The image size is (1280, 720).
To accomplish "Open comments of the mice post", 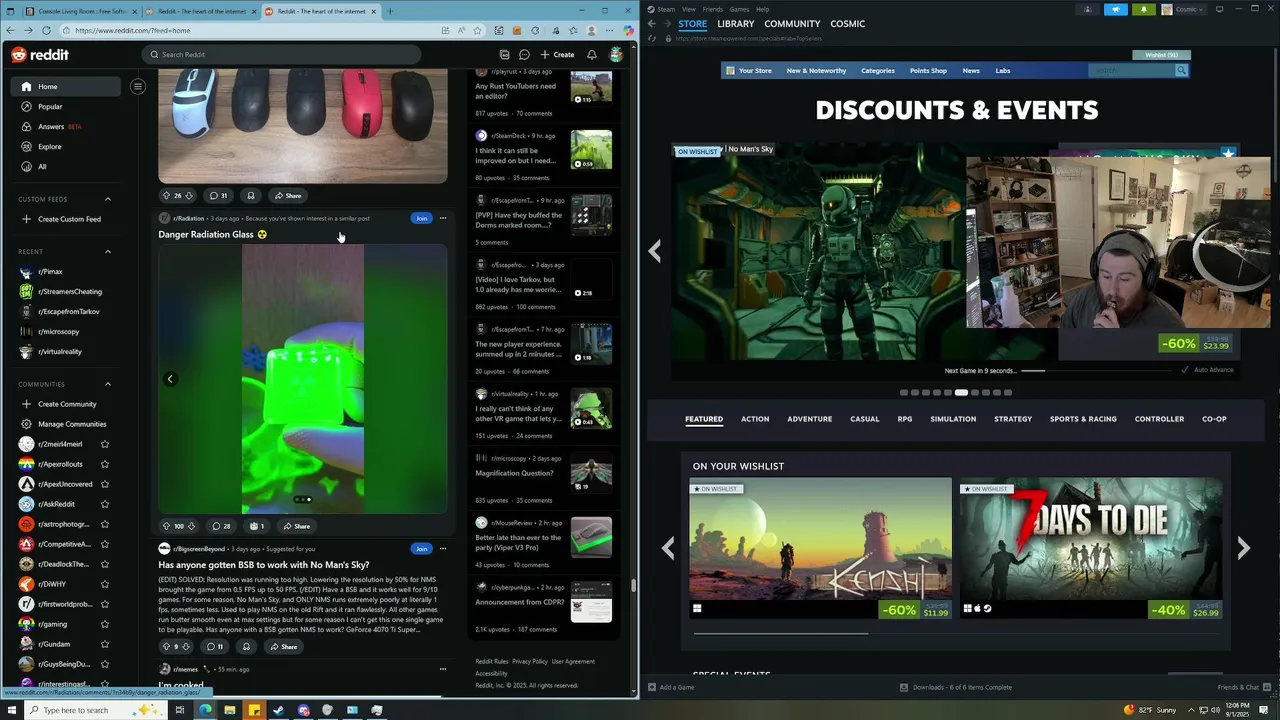I will click(x=217, y=196).
